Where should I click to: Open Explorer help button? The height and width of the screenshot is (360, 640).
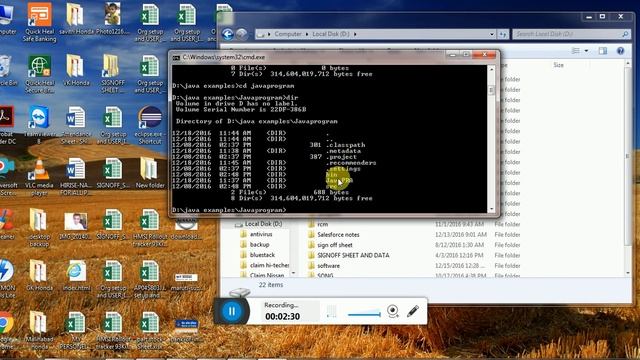point(620,51)
